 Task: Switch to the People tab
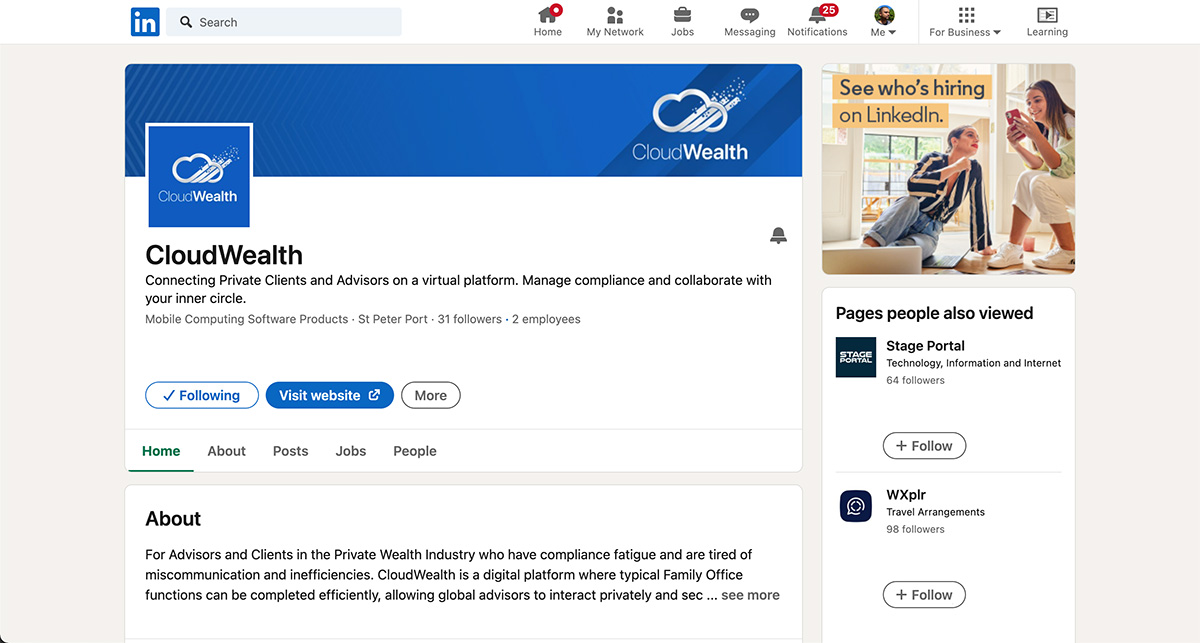(414, 451)
